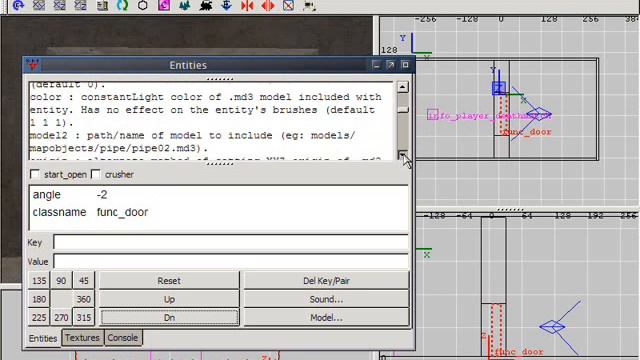The width and height of the screenshot is (640, 360).
Task: Select the blue diamond entity in lower view
Action: 552,327
